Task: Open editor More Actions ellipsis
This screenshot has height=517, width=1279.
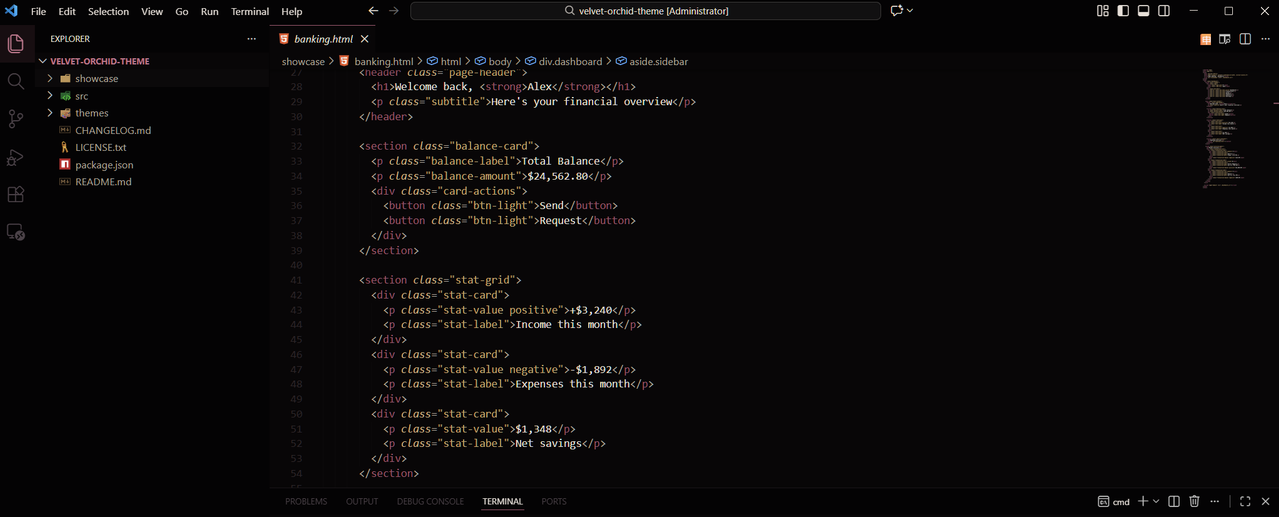Action: [1265, 39]
